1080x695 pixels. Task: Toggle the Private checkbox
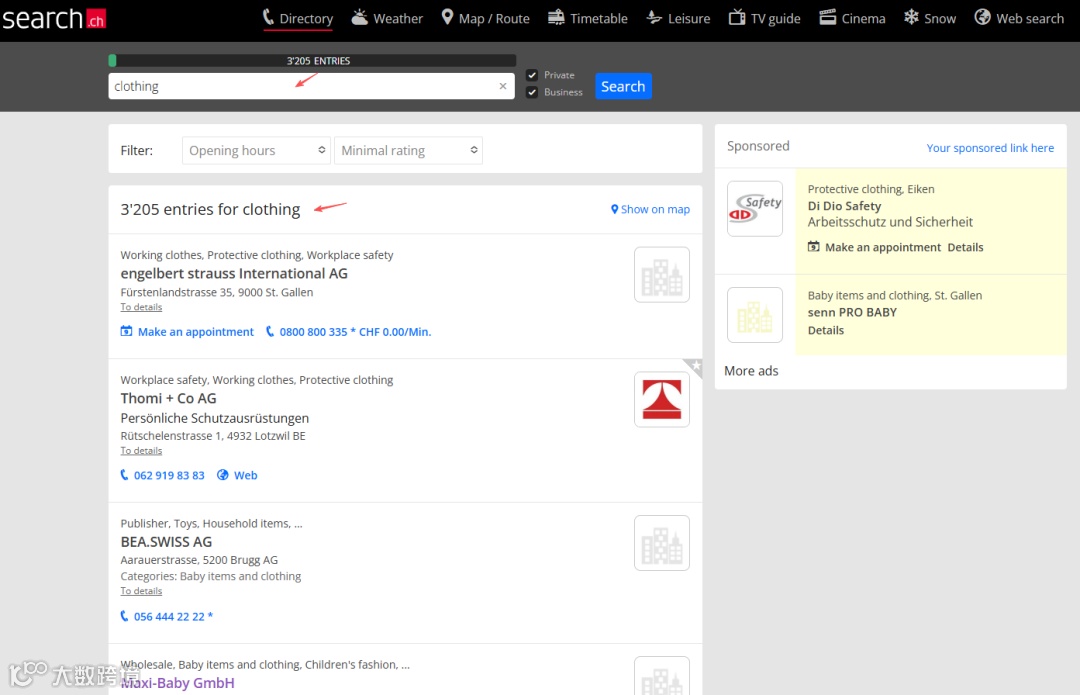[532, 75]
